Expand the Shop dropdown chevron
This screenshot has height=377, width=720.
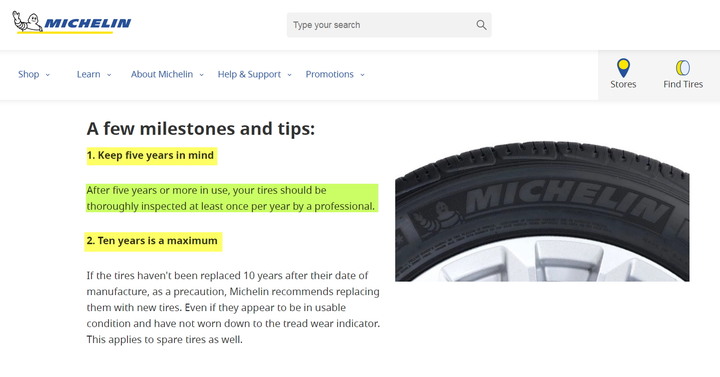click(47, 75)
